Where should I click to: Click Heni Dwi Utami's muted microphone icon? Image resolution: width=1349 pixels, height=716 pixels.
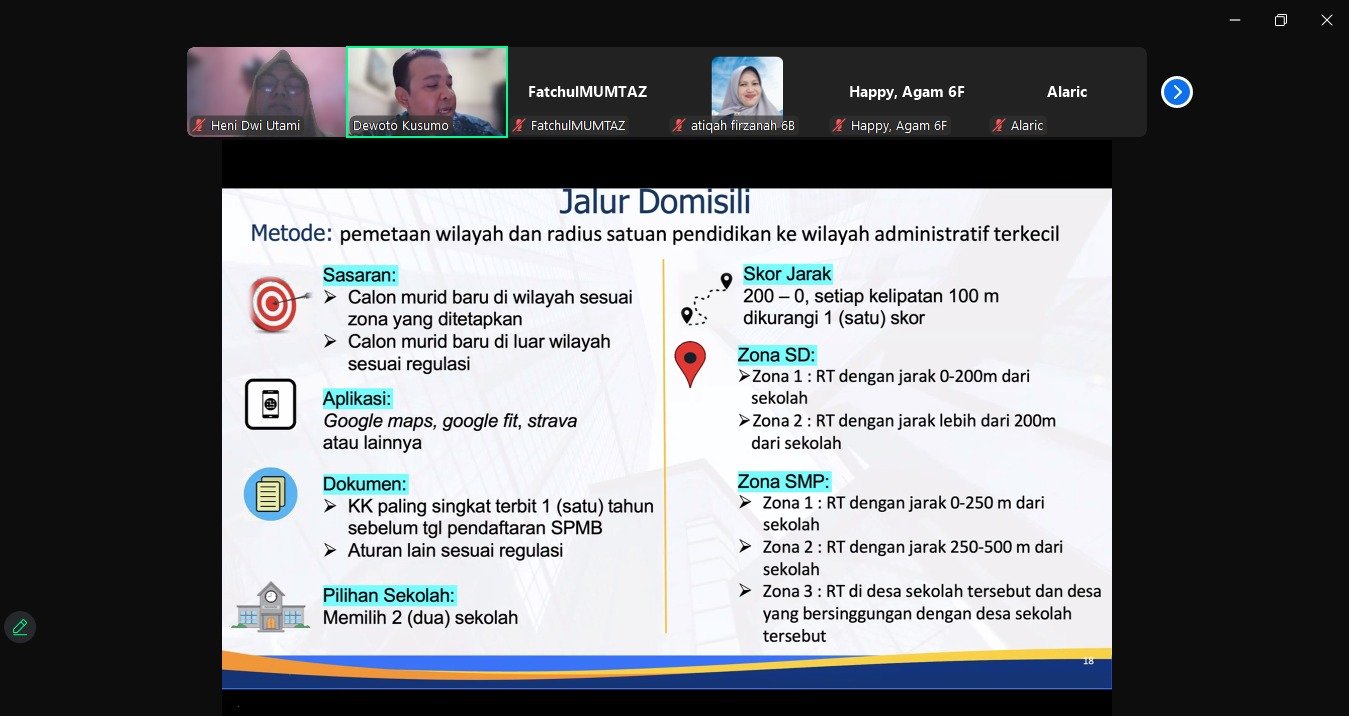pos(200,126)
